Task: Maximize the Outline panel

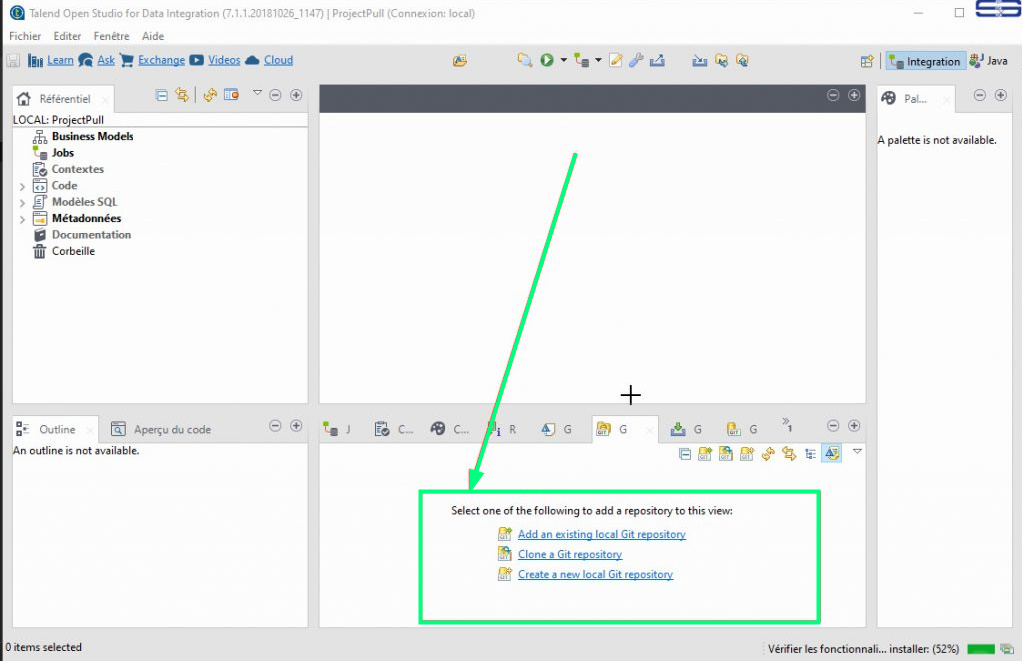Action: [x=296, y=425]
